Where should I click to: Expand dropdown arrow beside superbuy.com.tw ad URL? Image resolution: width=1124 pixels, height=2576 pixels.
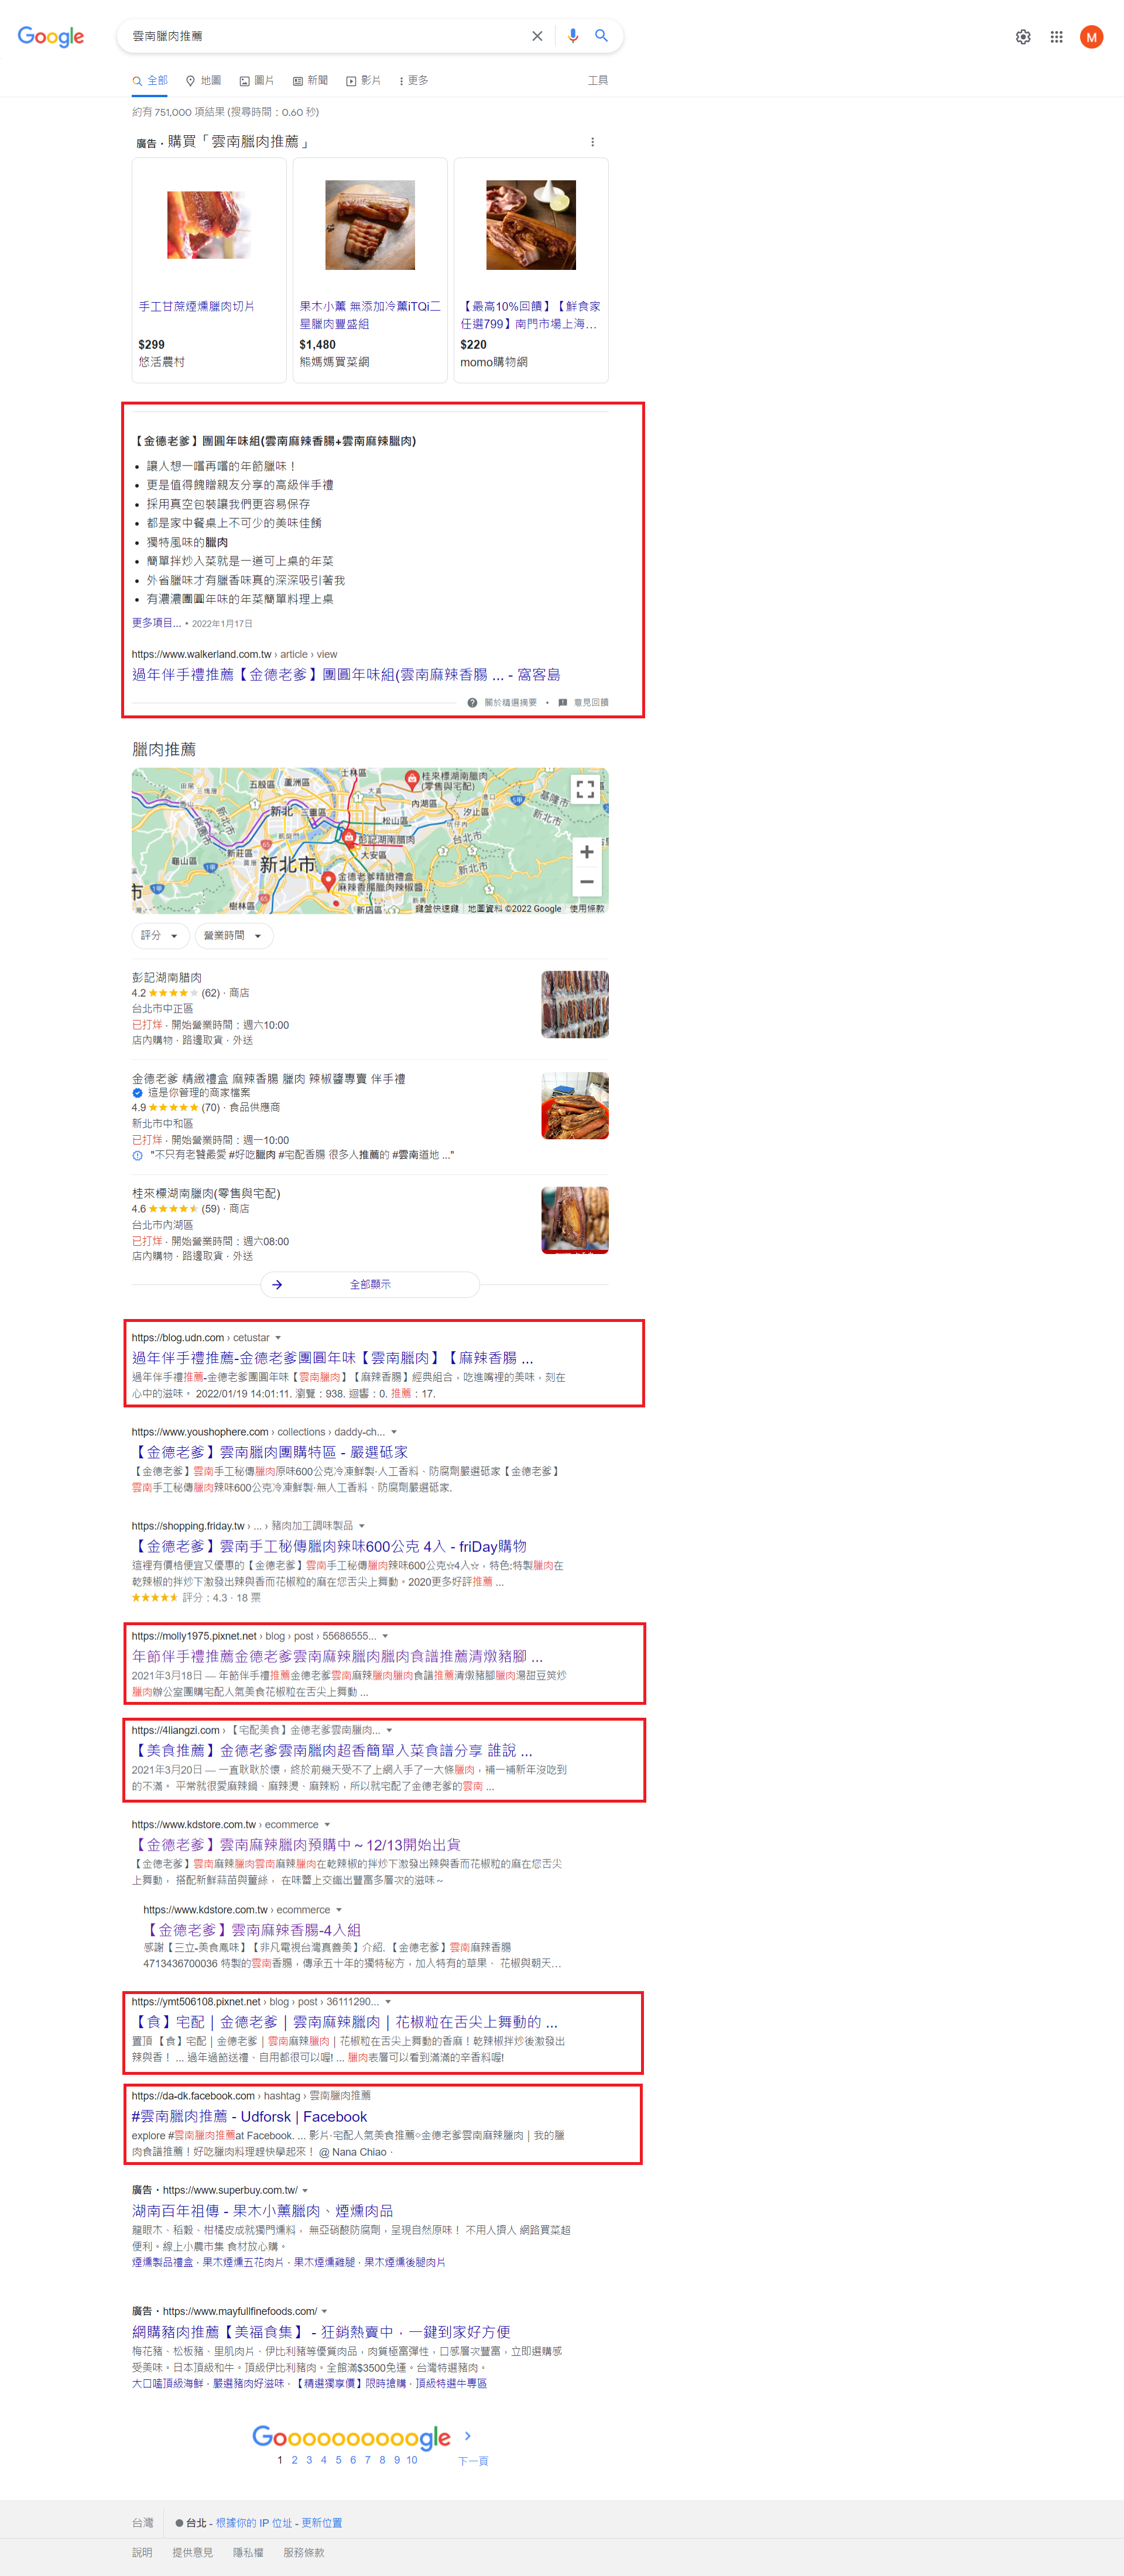[x=305, y=2189]
